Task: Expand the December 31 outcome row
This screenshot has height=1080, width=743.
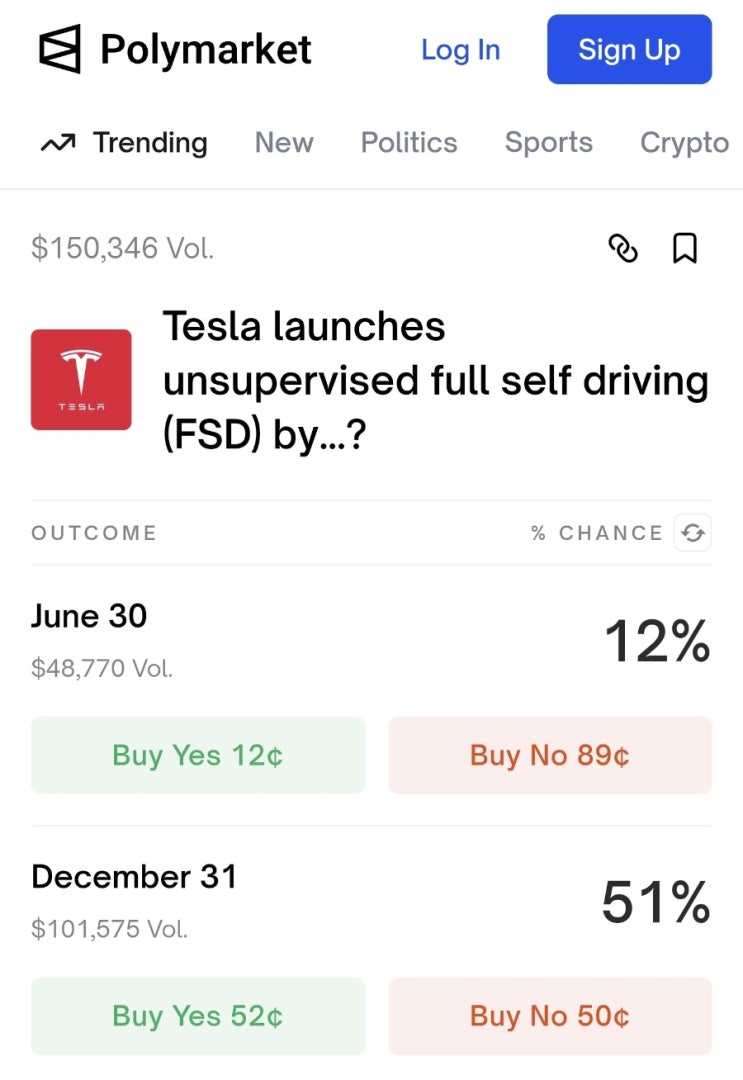Action: click(300, 900)
